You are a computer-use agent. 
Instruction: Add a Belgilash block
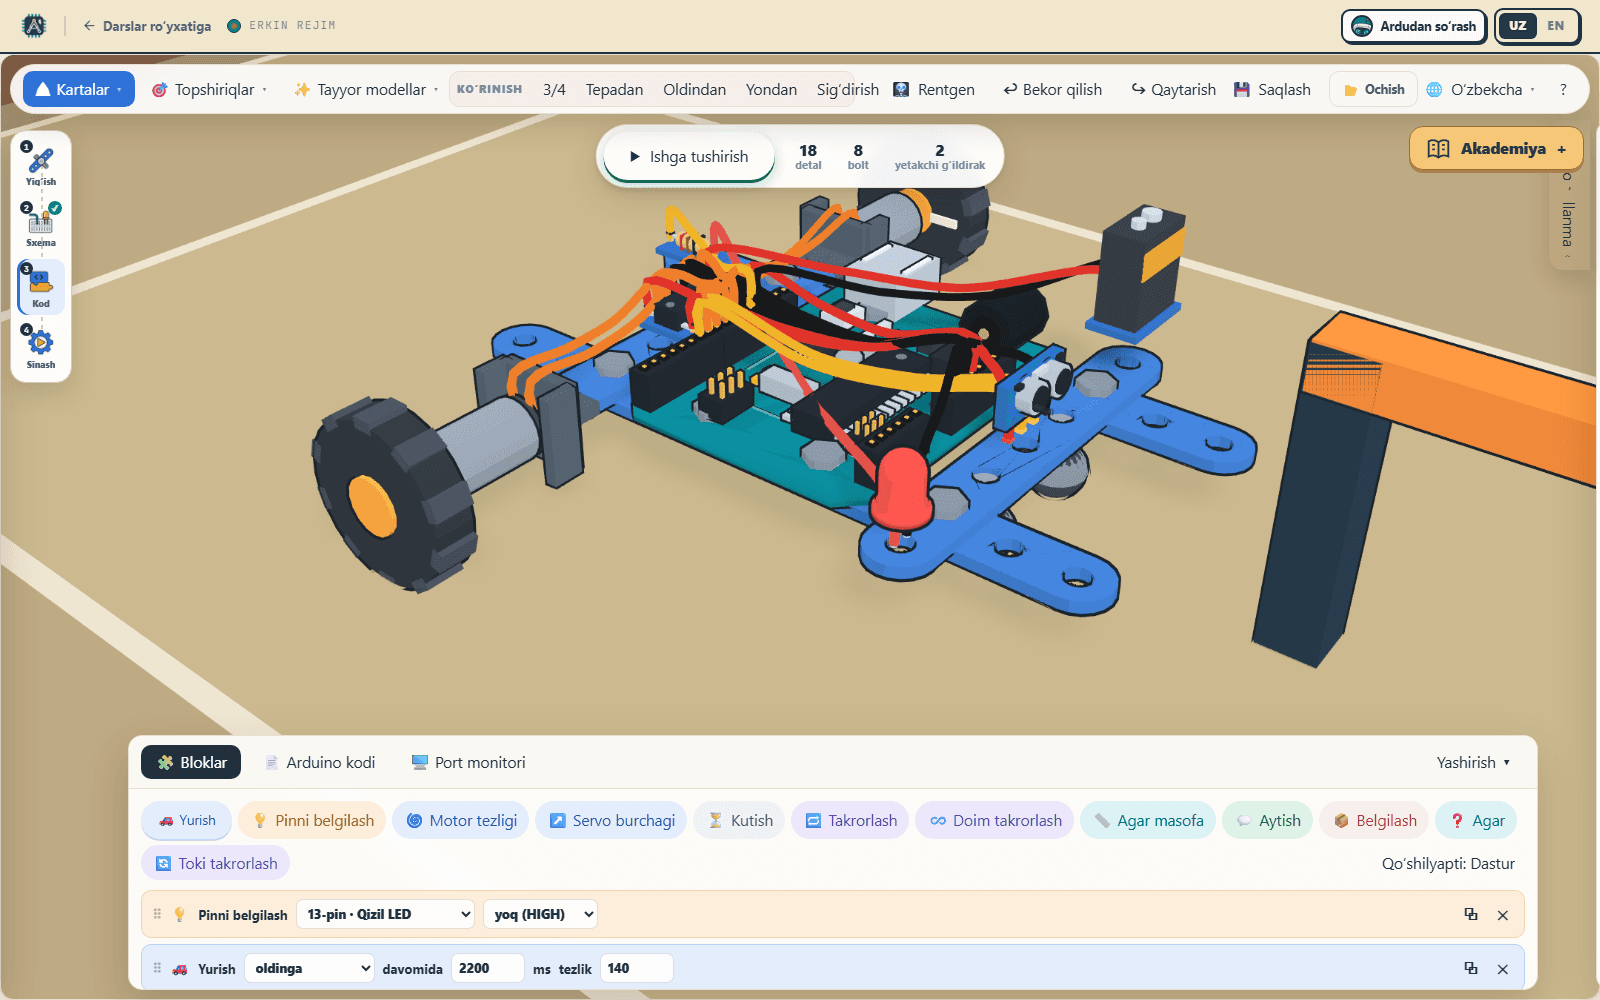tap(1374, 820)
